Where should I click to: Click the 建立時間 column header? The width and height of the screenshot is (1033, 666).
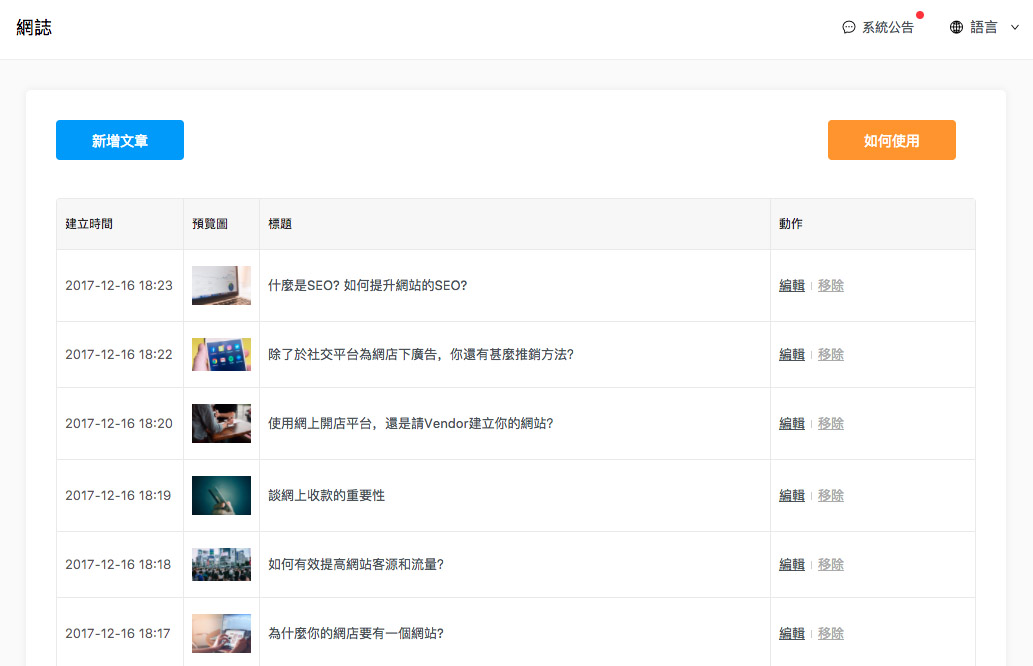tap(89, 224)
